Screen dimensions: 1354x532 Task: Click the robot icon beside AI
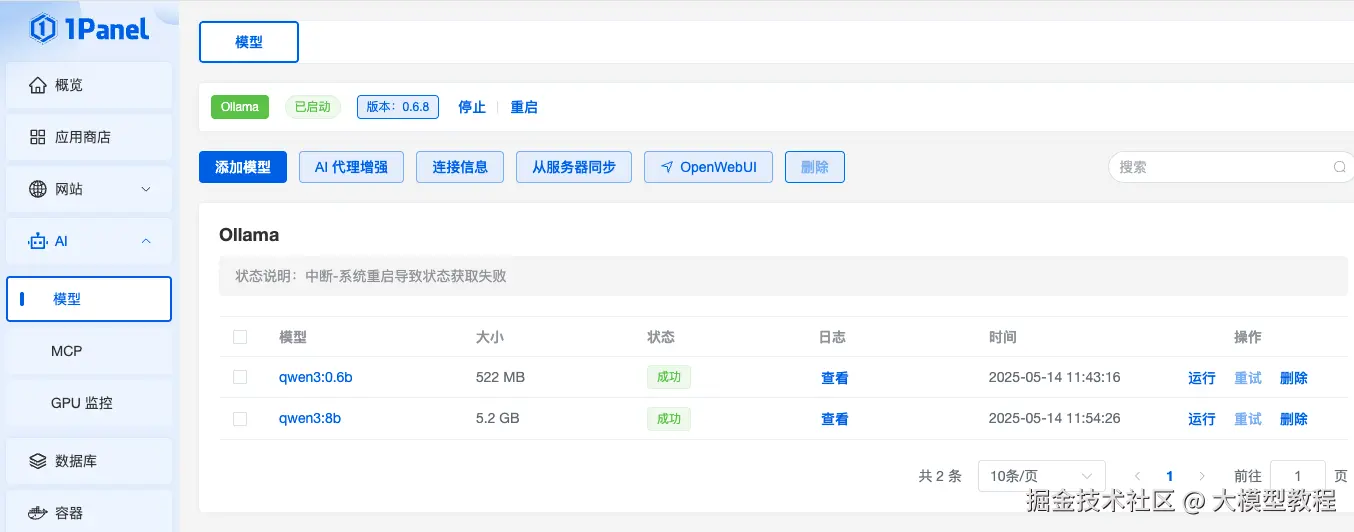click(x=38, y=241)
